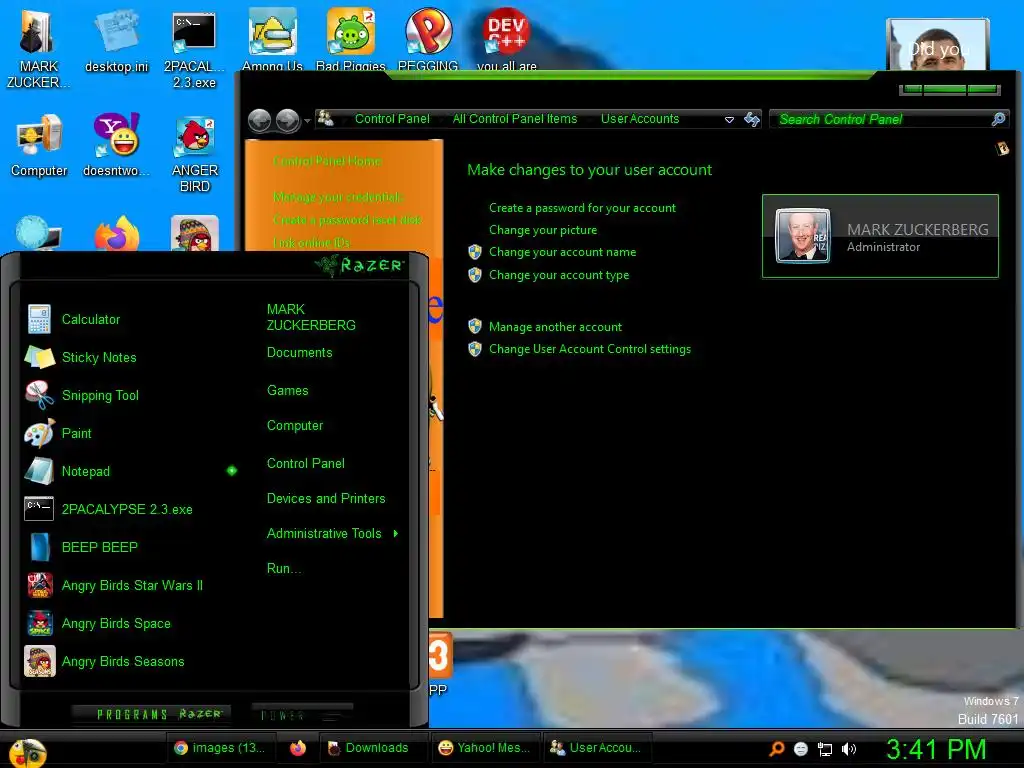1024x768 pixels.
Task: Expand the Notepad jump list indicator
Action: click(x=232, y=470)
